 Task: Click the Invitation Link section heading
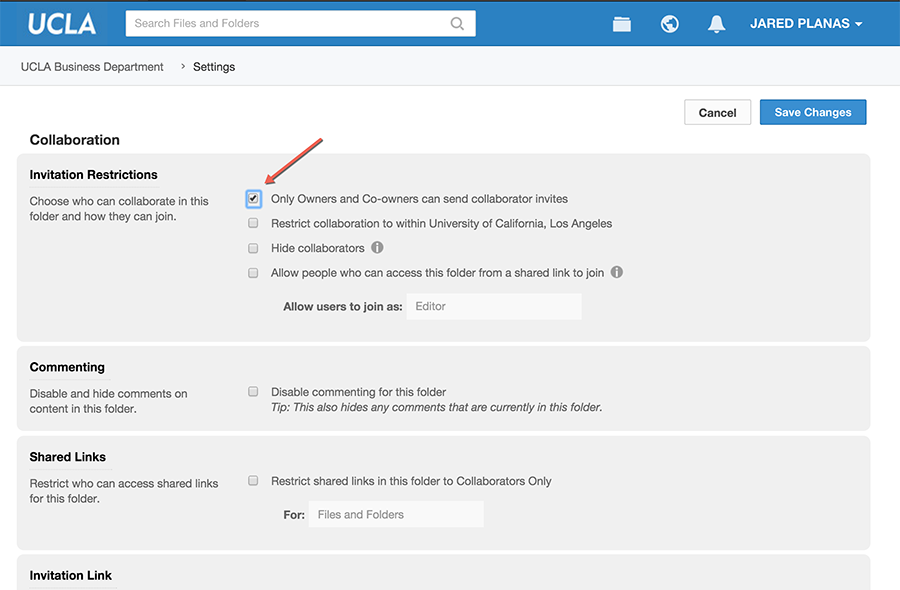(x=71, y=575)
